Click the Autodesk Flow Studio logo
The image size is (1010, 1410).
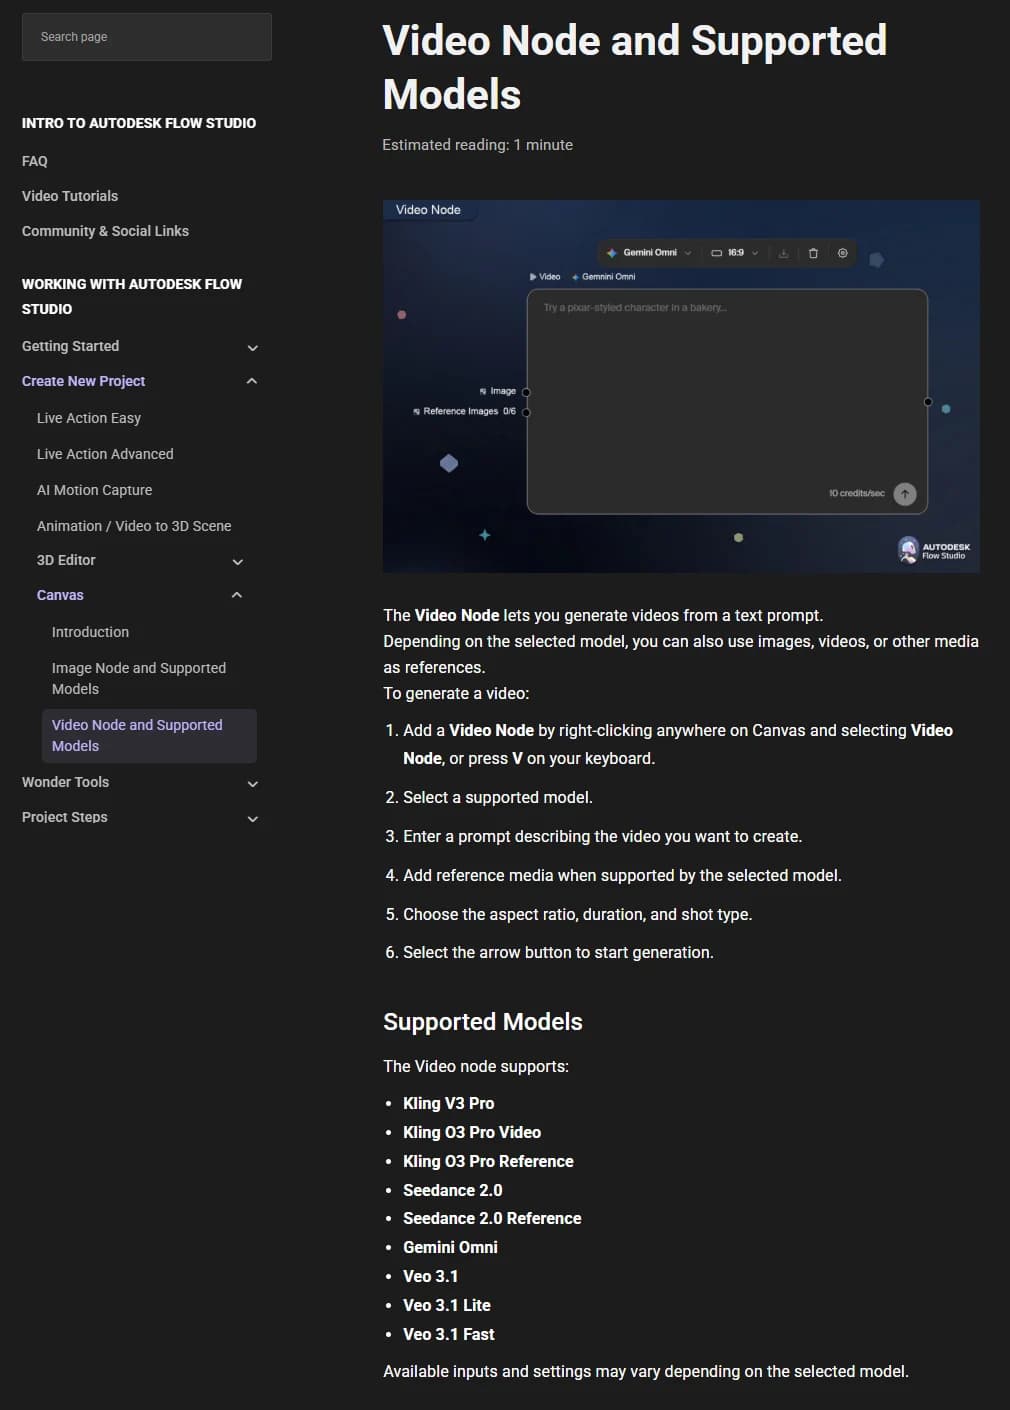934,550
